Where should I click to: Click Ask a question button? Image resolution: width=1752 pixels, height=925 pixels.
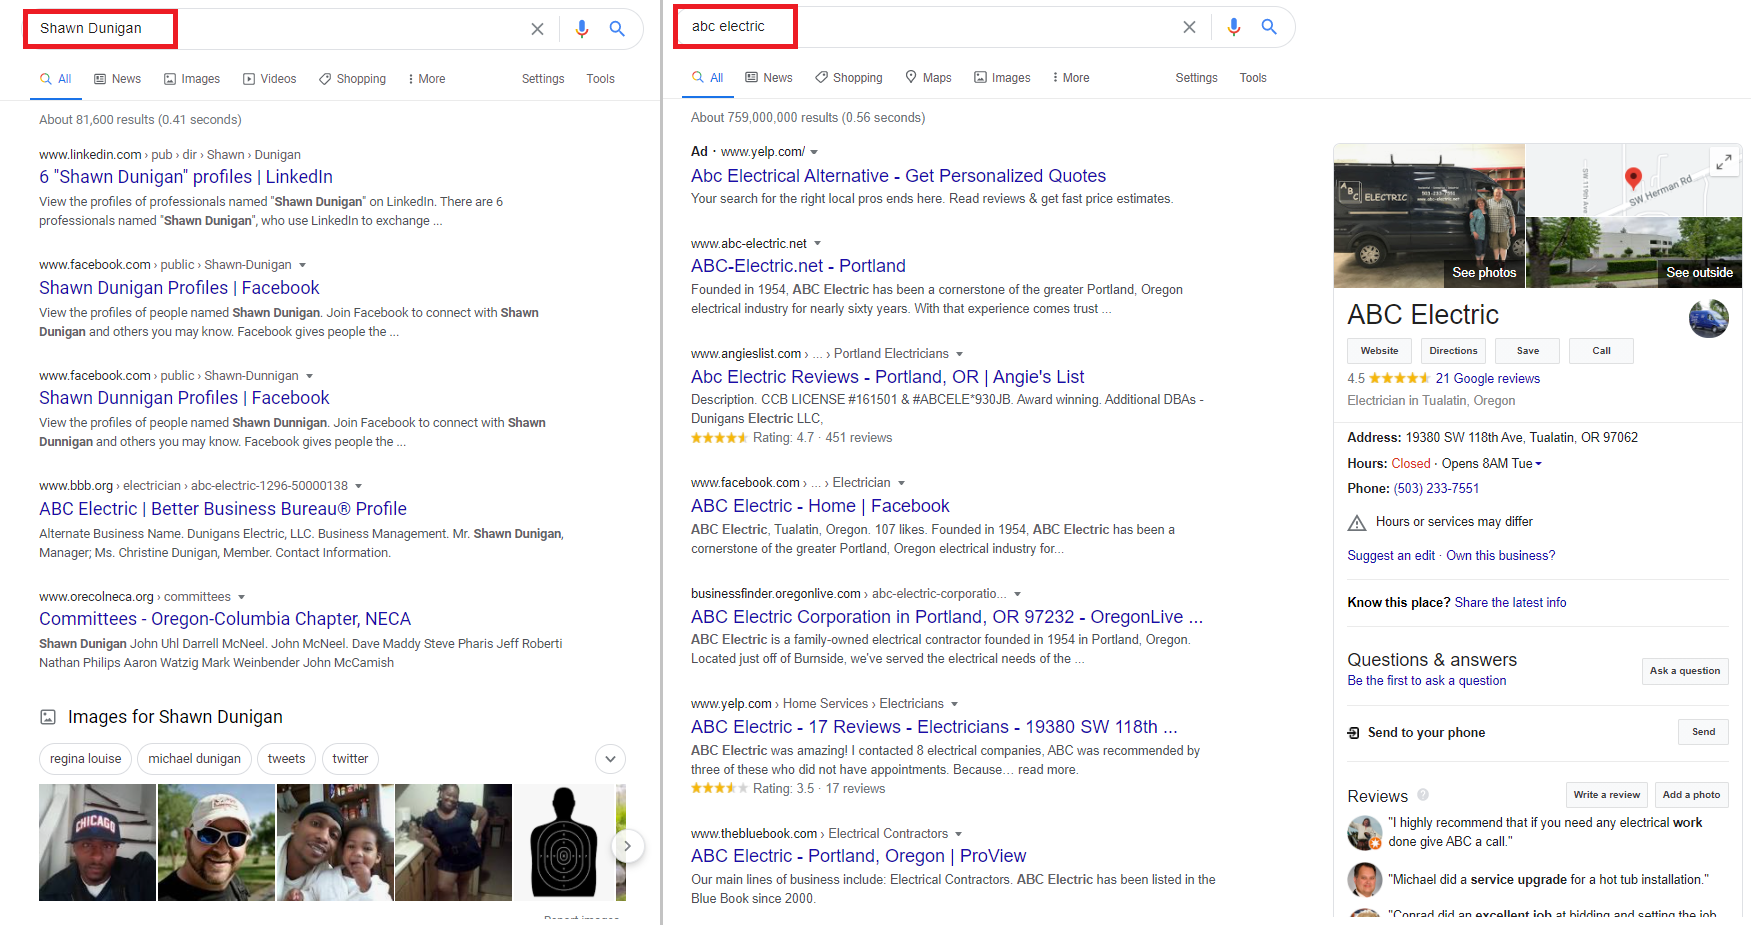pos(1685,671)
